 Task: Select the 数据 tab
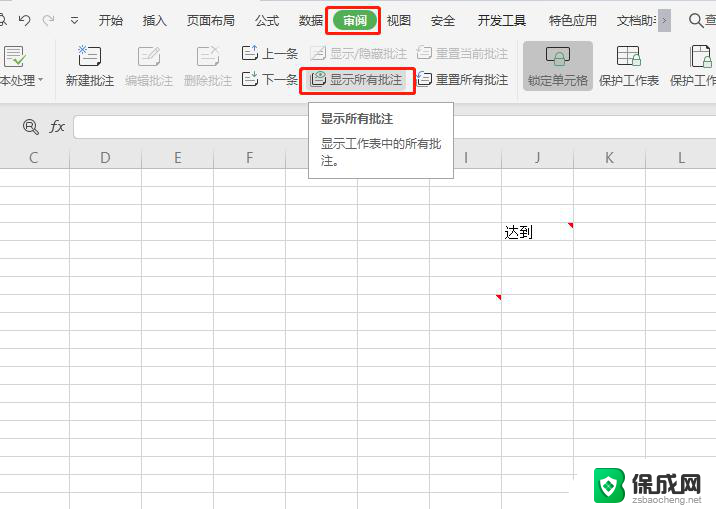pyautogui.click(x=311, y=21)
